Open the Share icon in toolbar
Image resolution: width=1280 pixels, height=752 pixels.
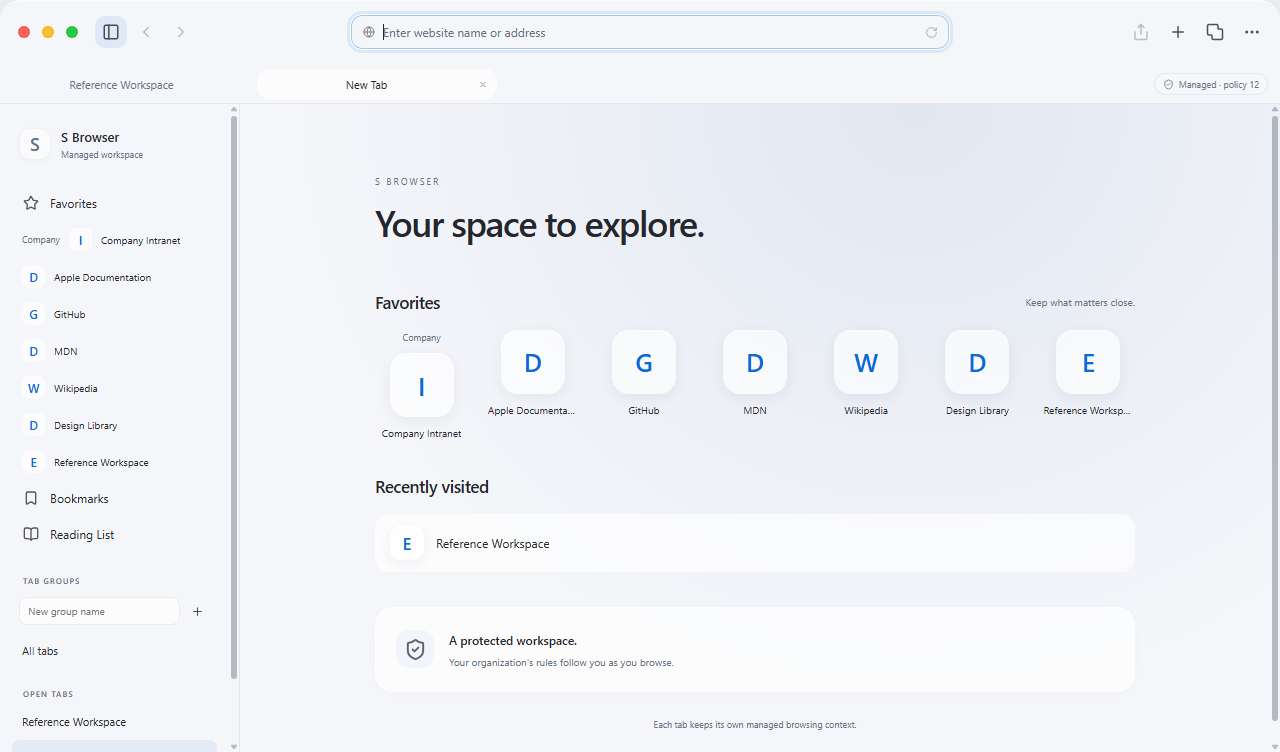[x=1141, y=32]
